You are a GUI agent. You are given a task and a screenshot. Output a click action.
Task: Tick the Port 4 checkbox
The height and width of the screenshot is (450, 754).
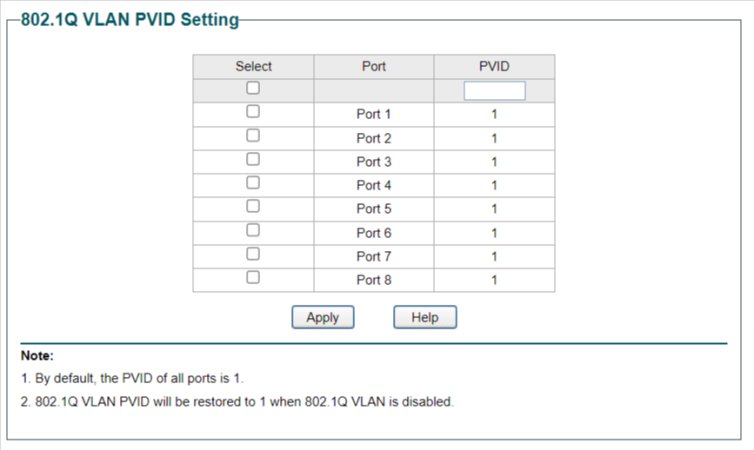253,183
